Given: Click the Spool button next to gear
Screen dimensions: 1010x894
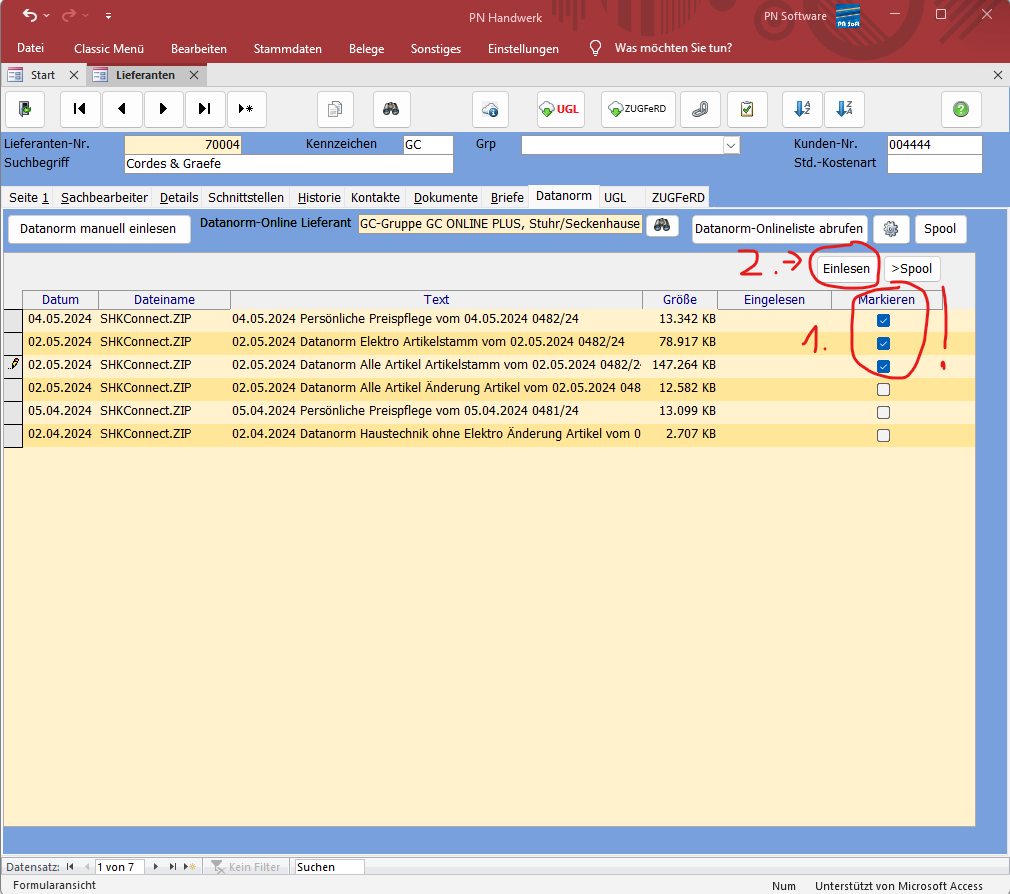Looking at the screenshot, I should coord(940,229).
